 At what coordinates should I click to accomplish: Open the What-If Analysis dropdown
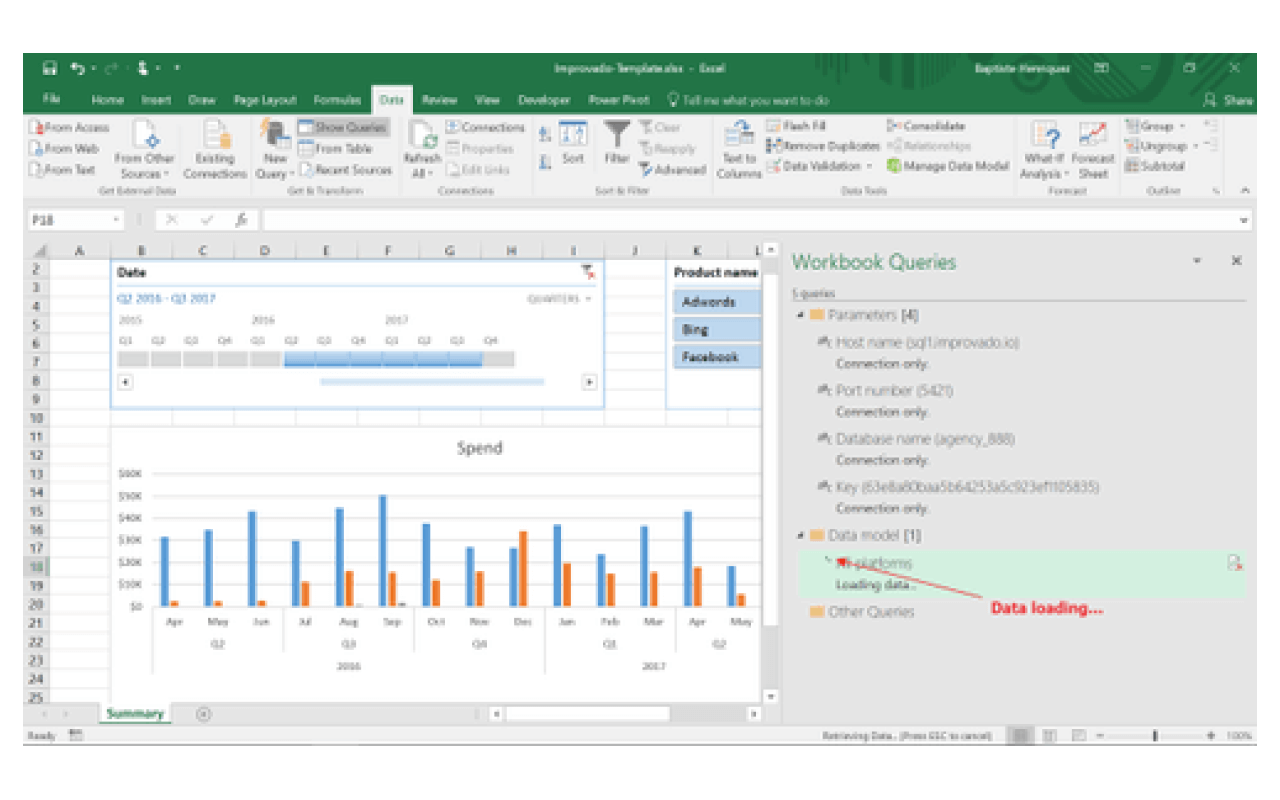coord(1044,149)
